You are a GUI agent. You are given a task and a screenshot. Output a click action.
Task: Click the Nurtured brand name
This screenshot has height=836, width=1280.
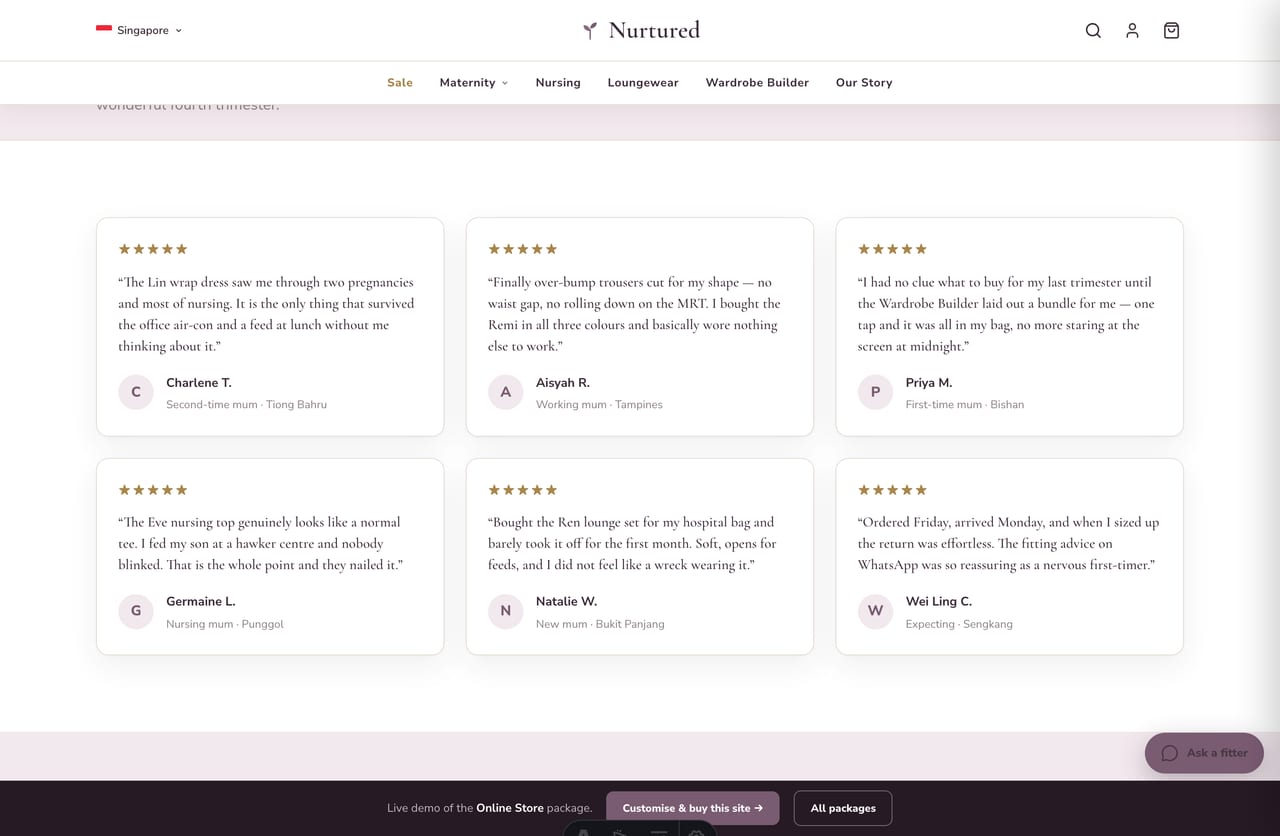tap(654, 30)
